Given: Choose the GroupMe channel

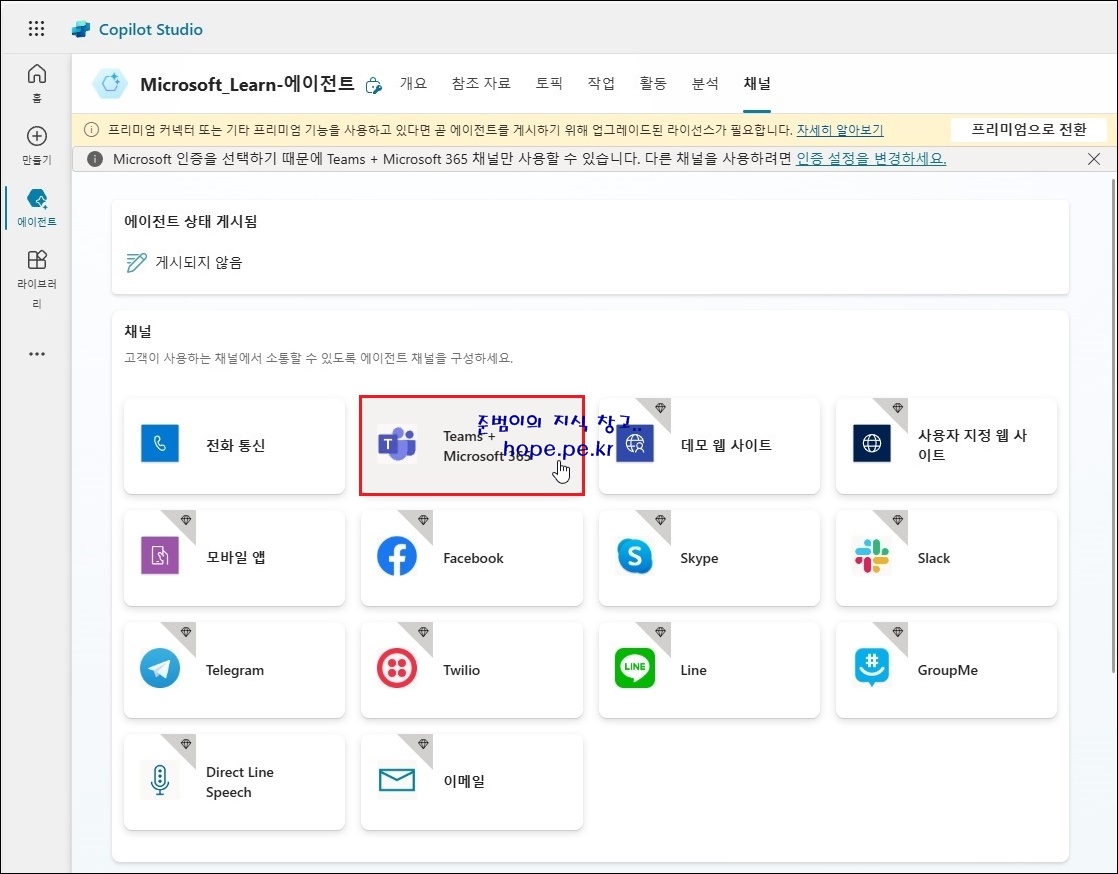Looking at the screenshot, I should [x=946, y=669].
